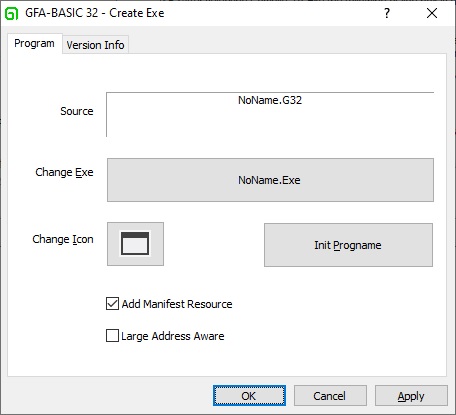Viewport: 456px width, 415px height.
Task: Click the question mark help button
Action: [387, 13]
